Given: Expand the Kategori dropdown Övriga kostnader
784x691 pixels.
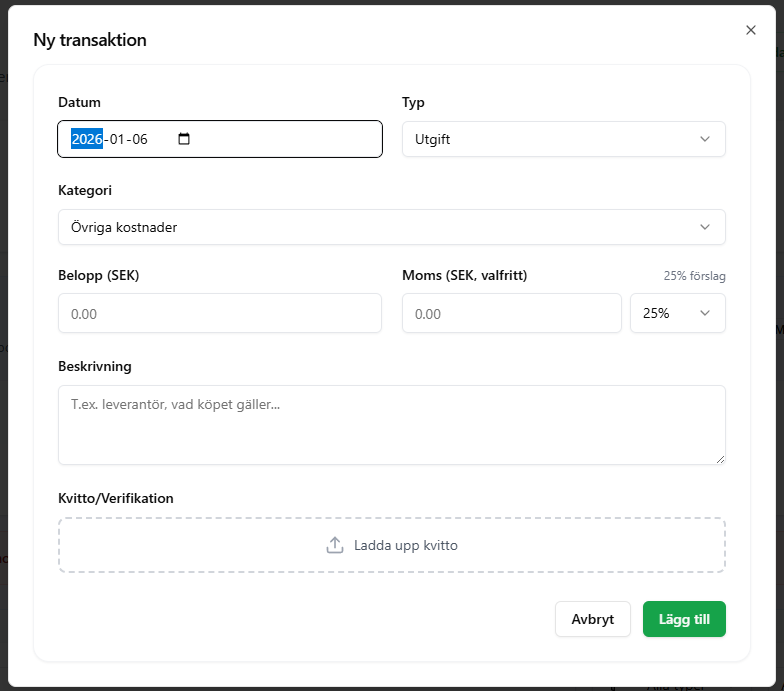Looking at the screenshot, I should click(x=391, y=227).
